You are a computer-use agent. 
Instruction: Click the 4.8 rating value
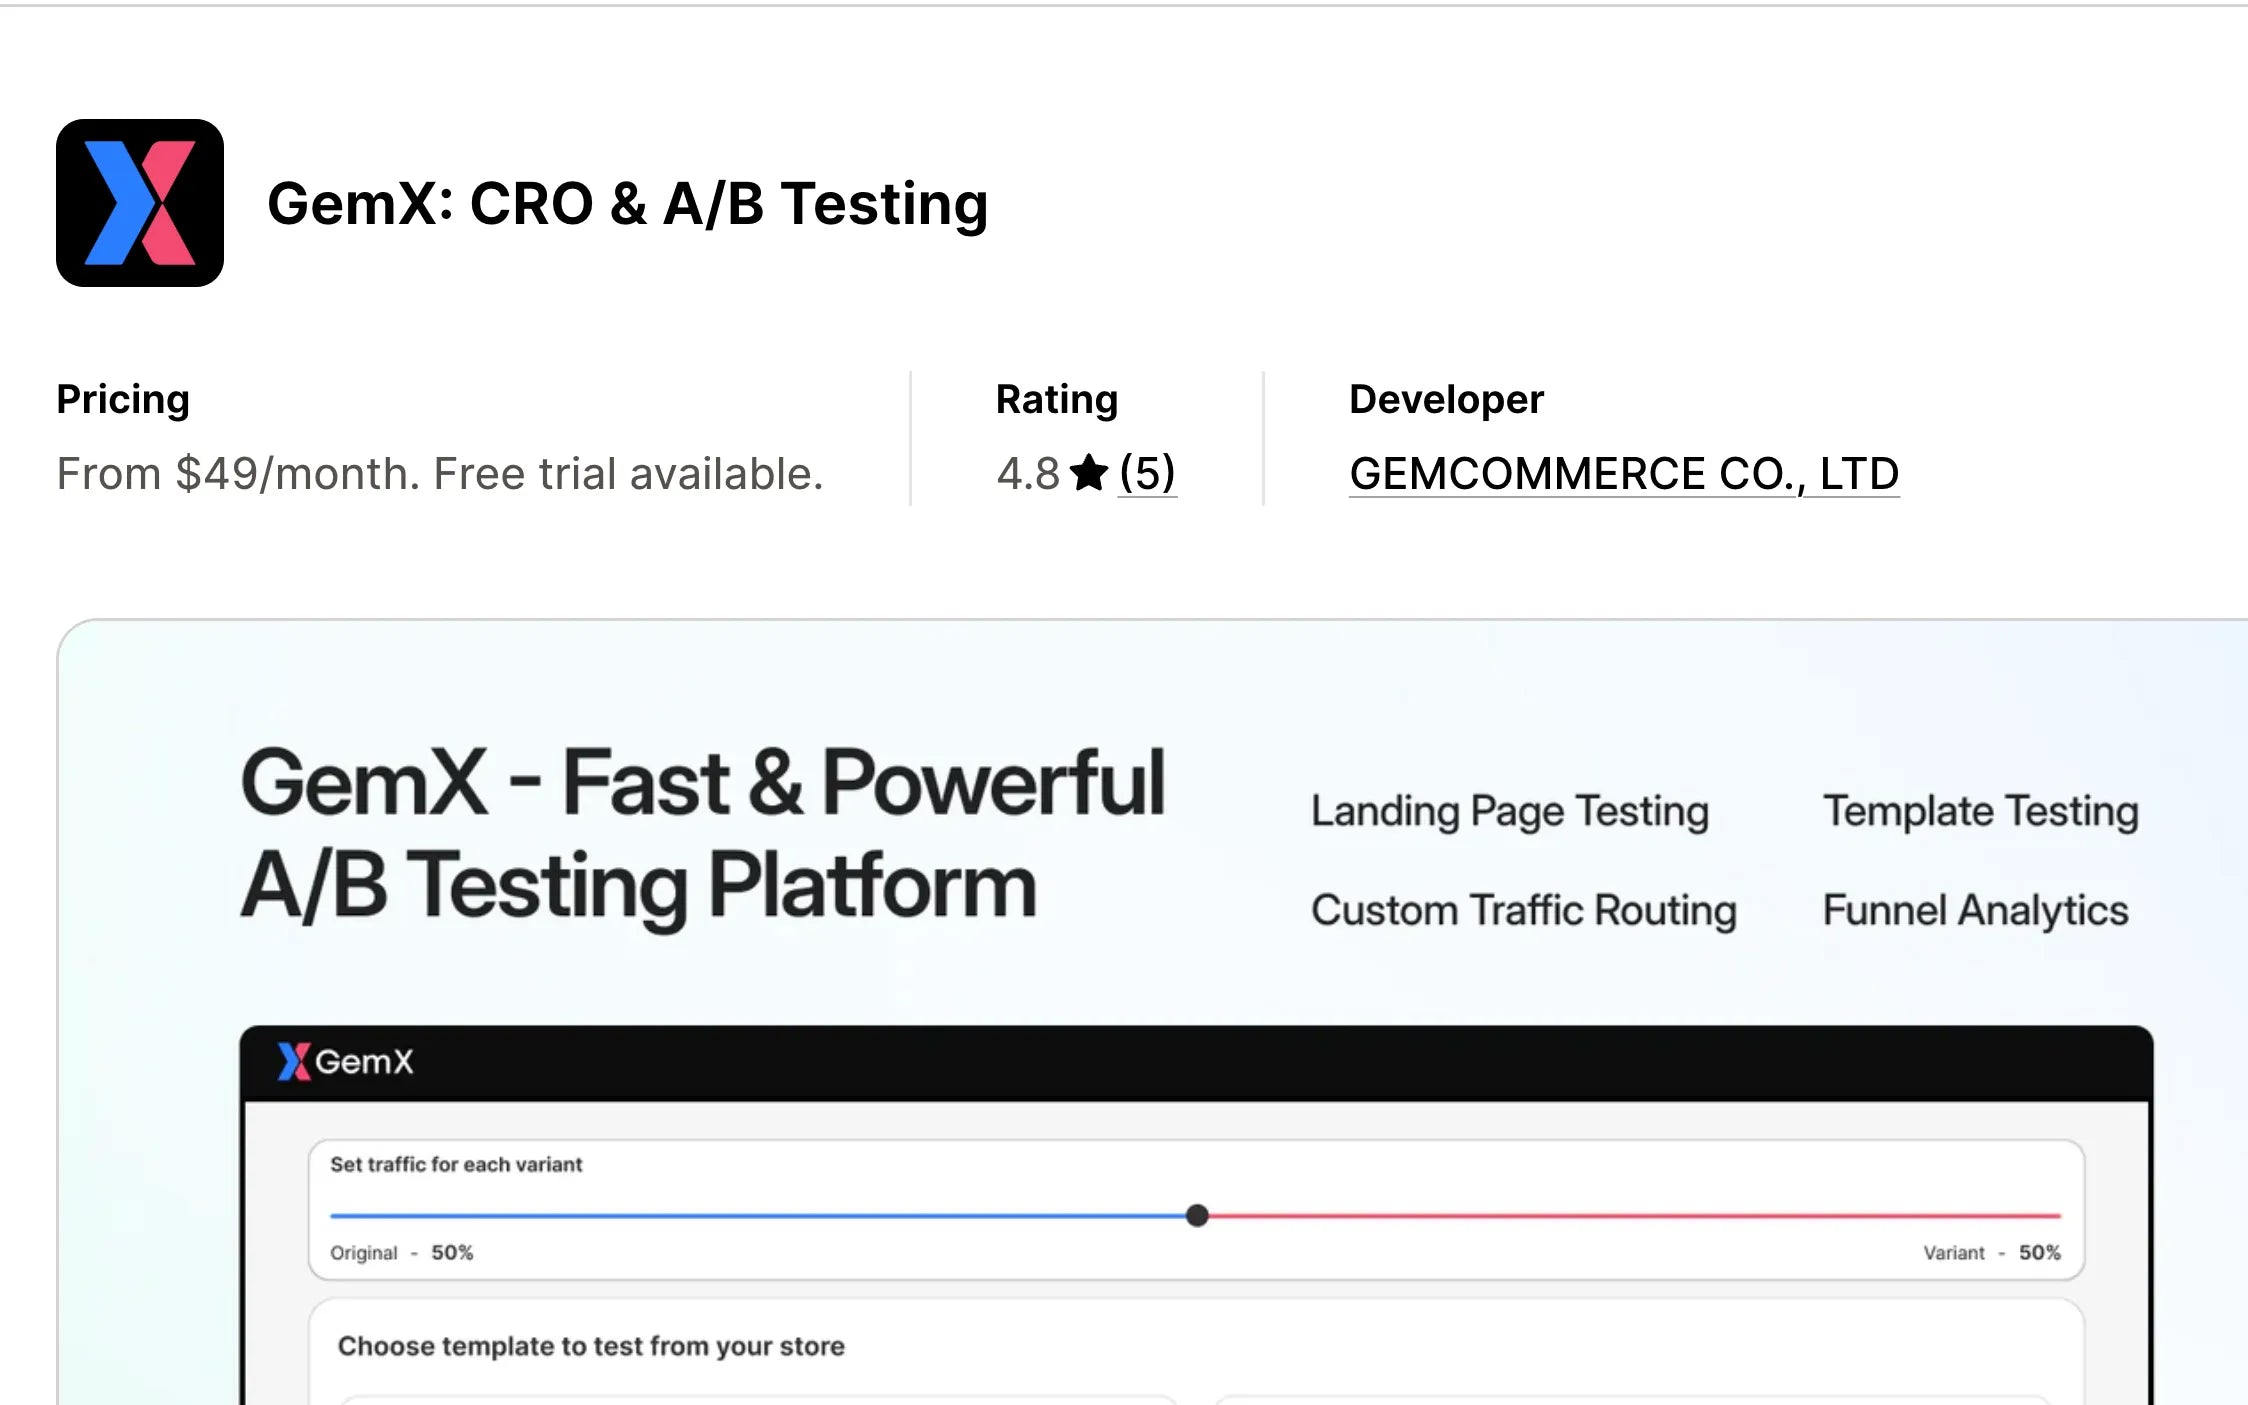(x=1027, y=473)
